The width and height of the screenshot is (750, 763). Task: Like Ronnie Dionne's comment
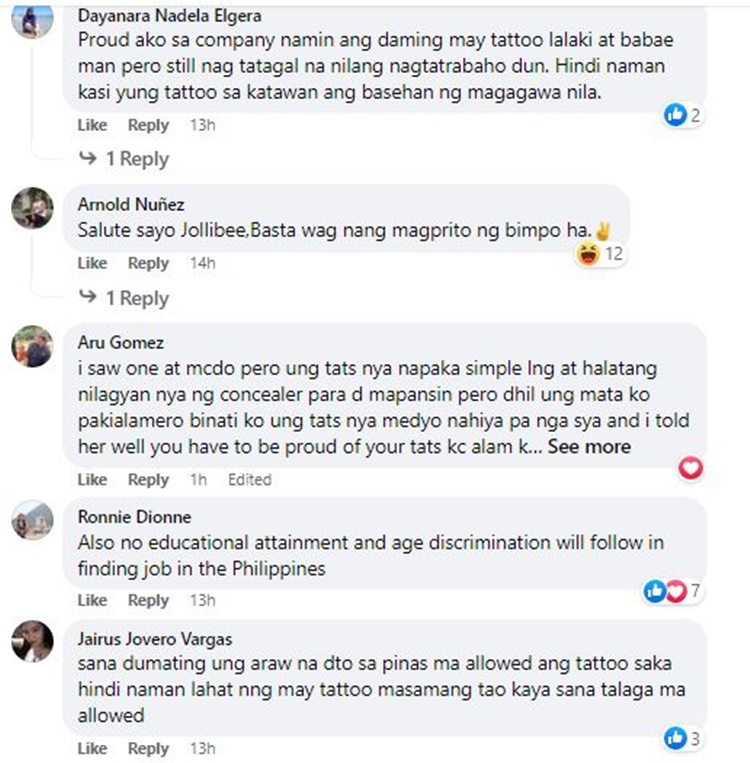coord(92,600)
